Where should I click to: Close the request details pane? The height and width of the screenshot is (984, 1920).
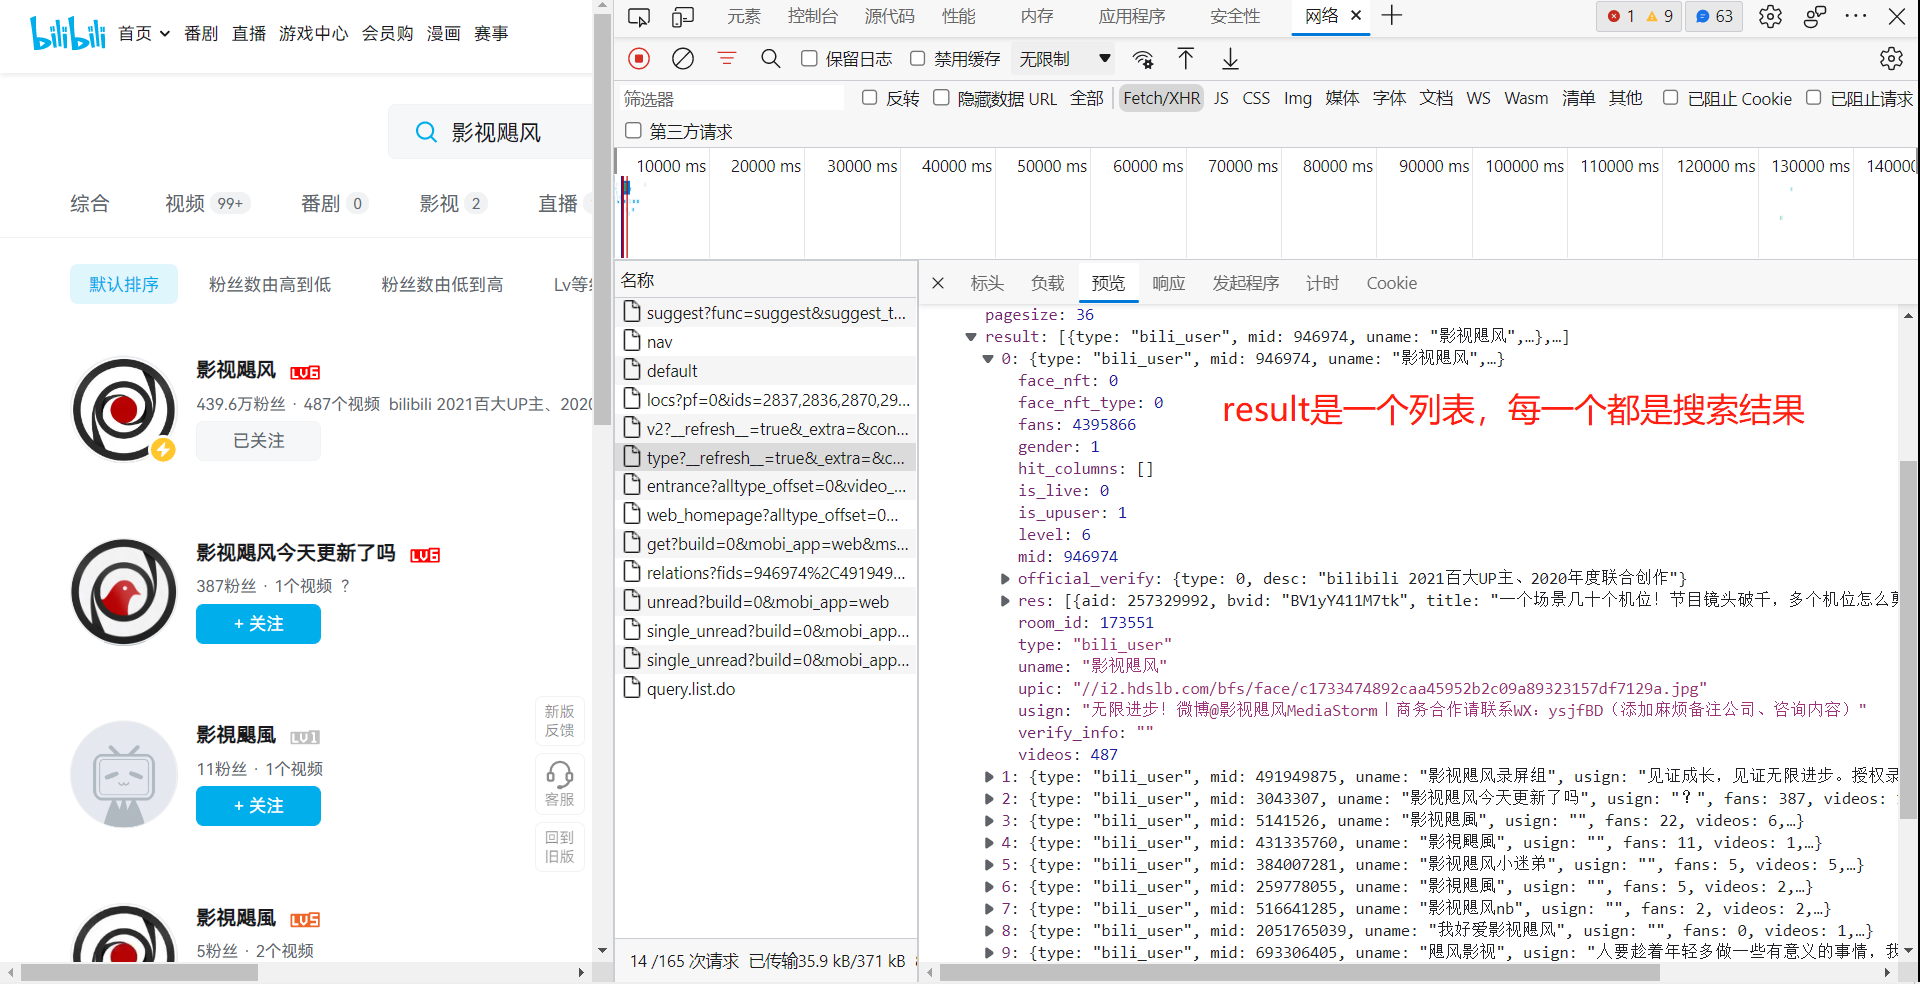tap(938, 283)
